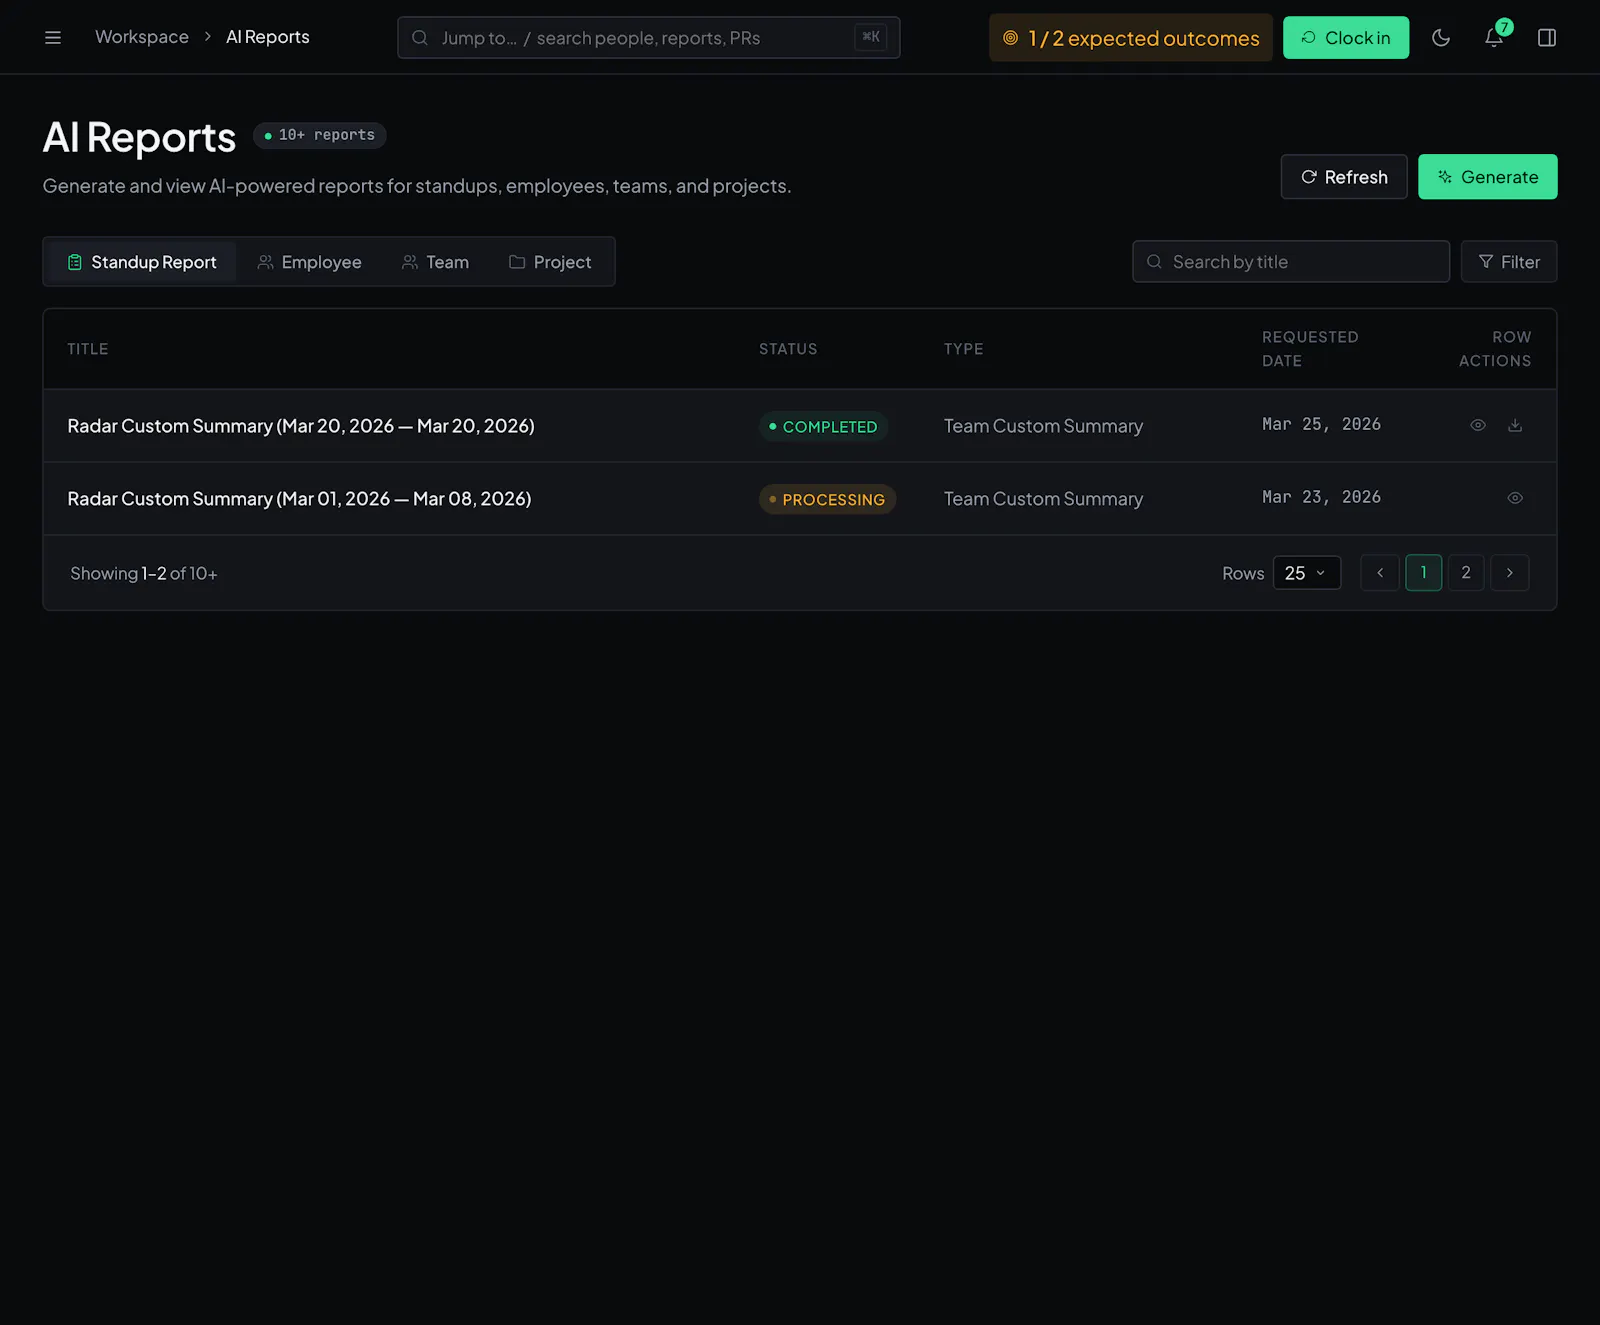Open the Filter options

click(1509, 262)
